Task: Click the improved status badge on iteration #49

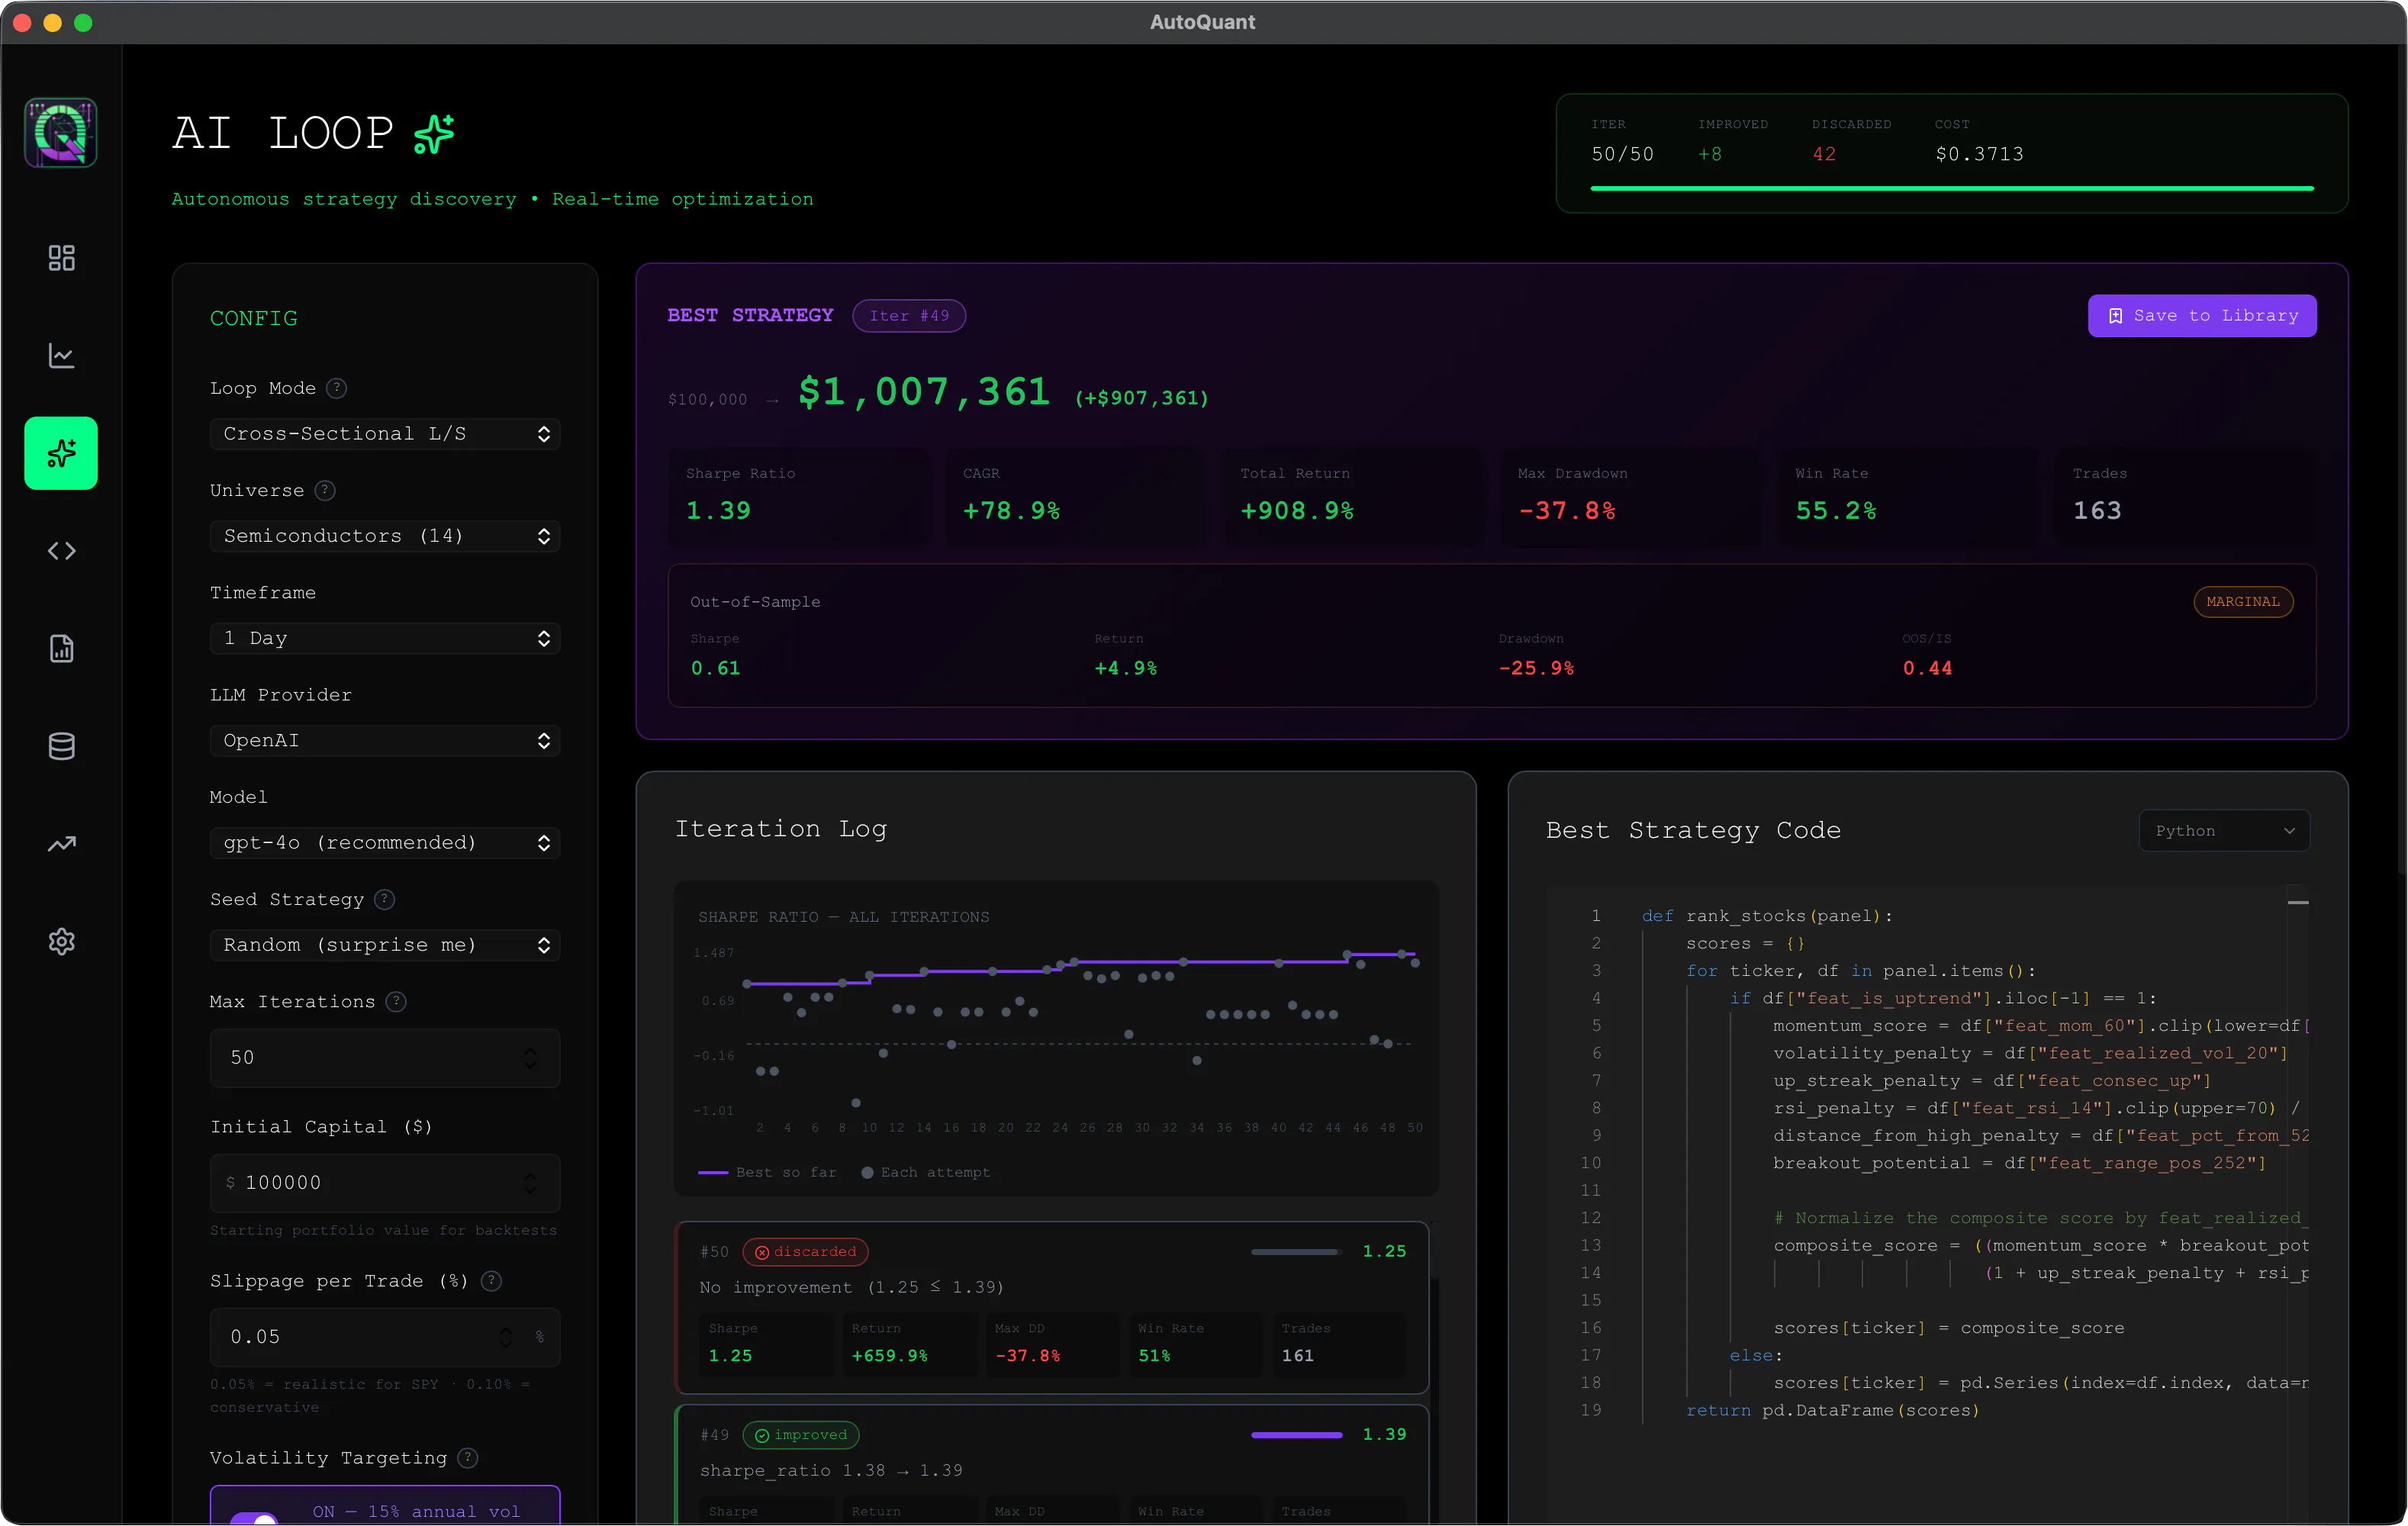Action: tap(800, 1435)
